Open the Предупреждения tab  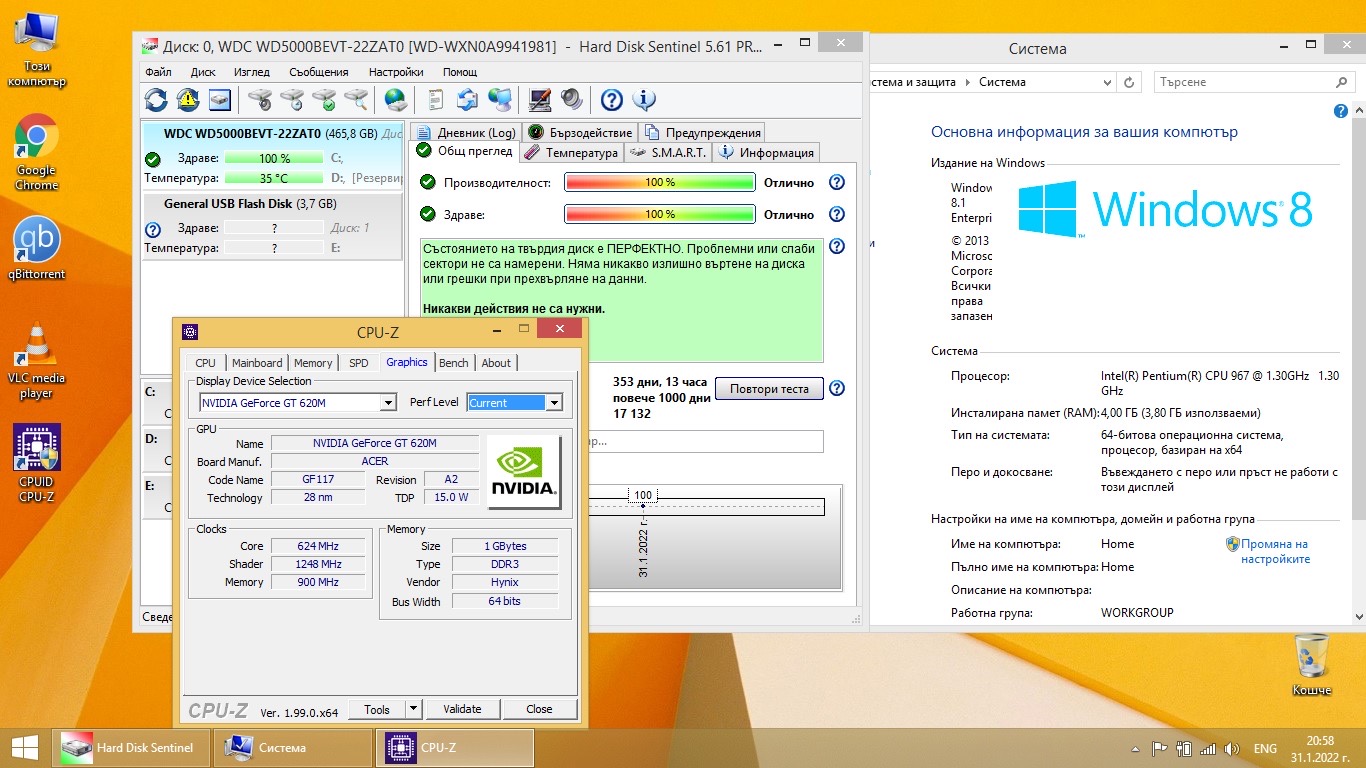tap(702, 132)
